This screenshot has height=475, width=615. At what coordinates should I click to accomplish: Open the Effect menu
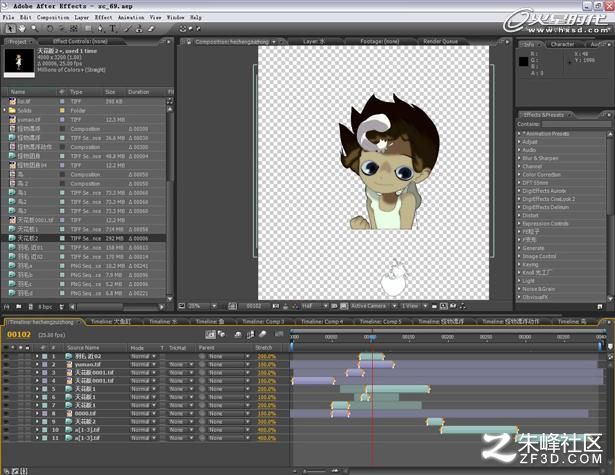104,17
